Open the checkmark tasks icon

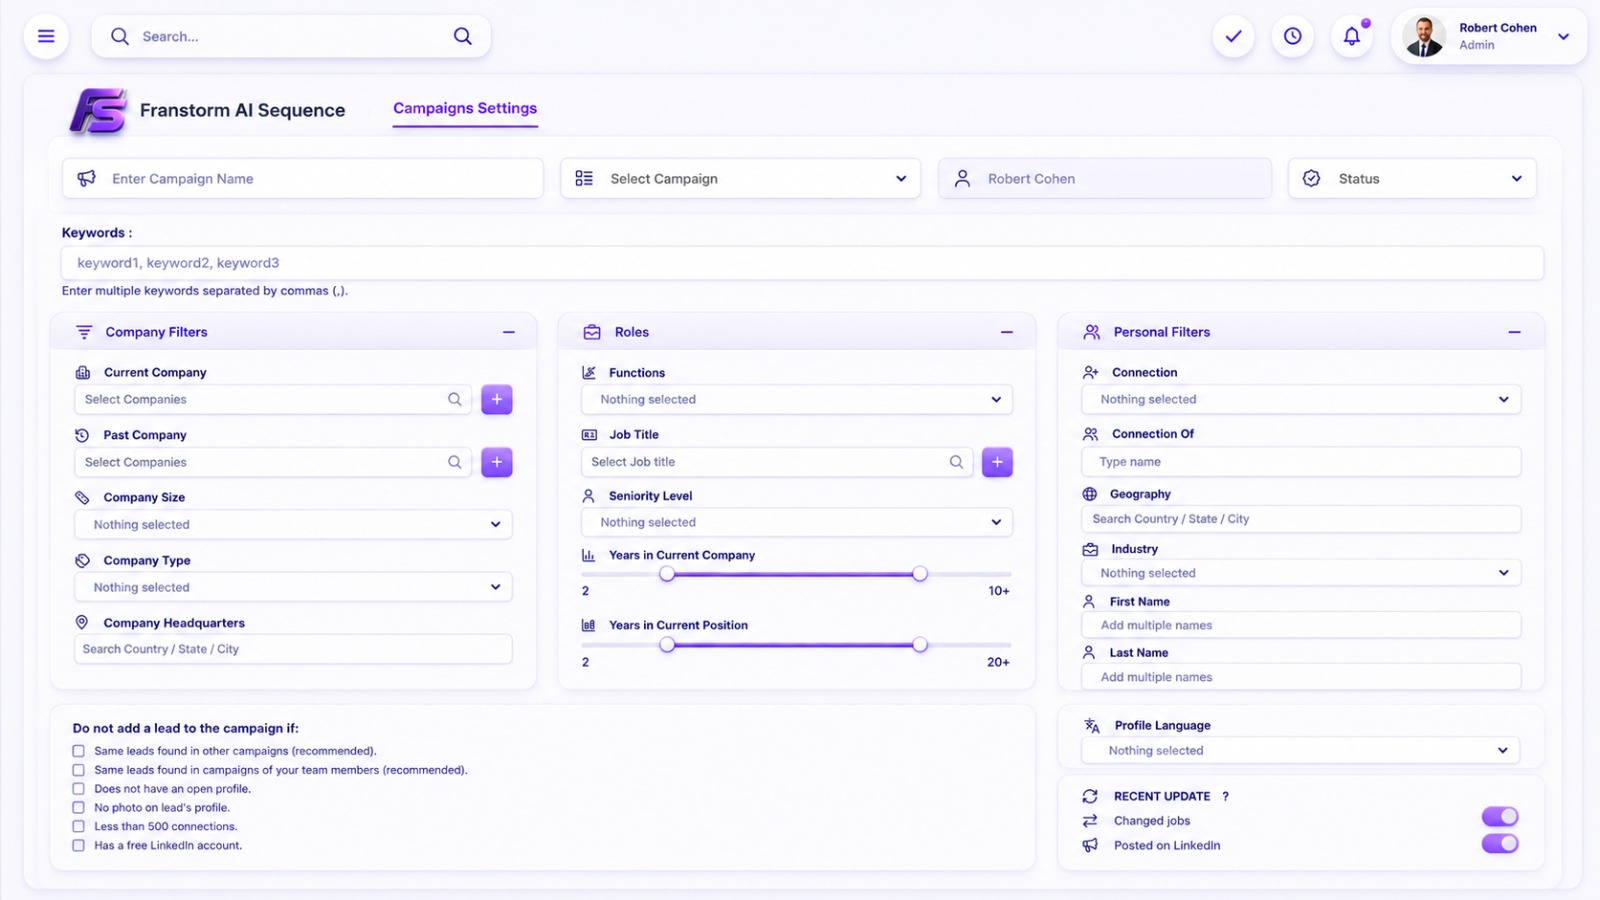tap(1233, 36)
